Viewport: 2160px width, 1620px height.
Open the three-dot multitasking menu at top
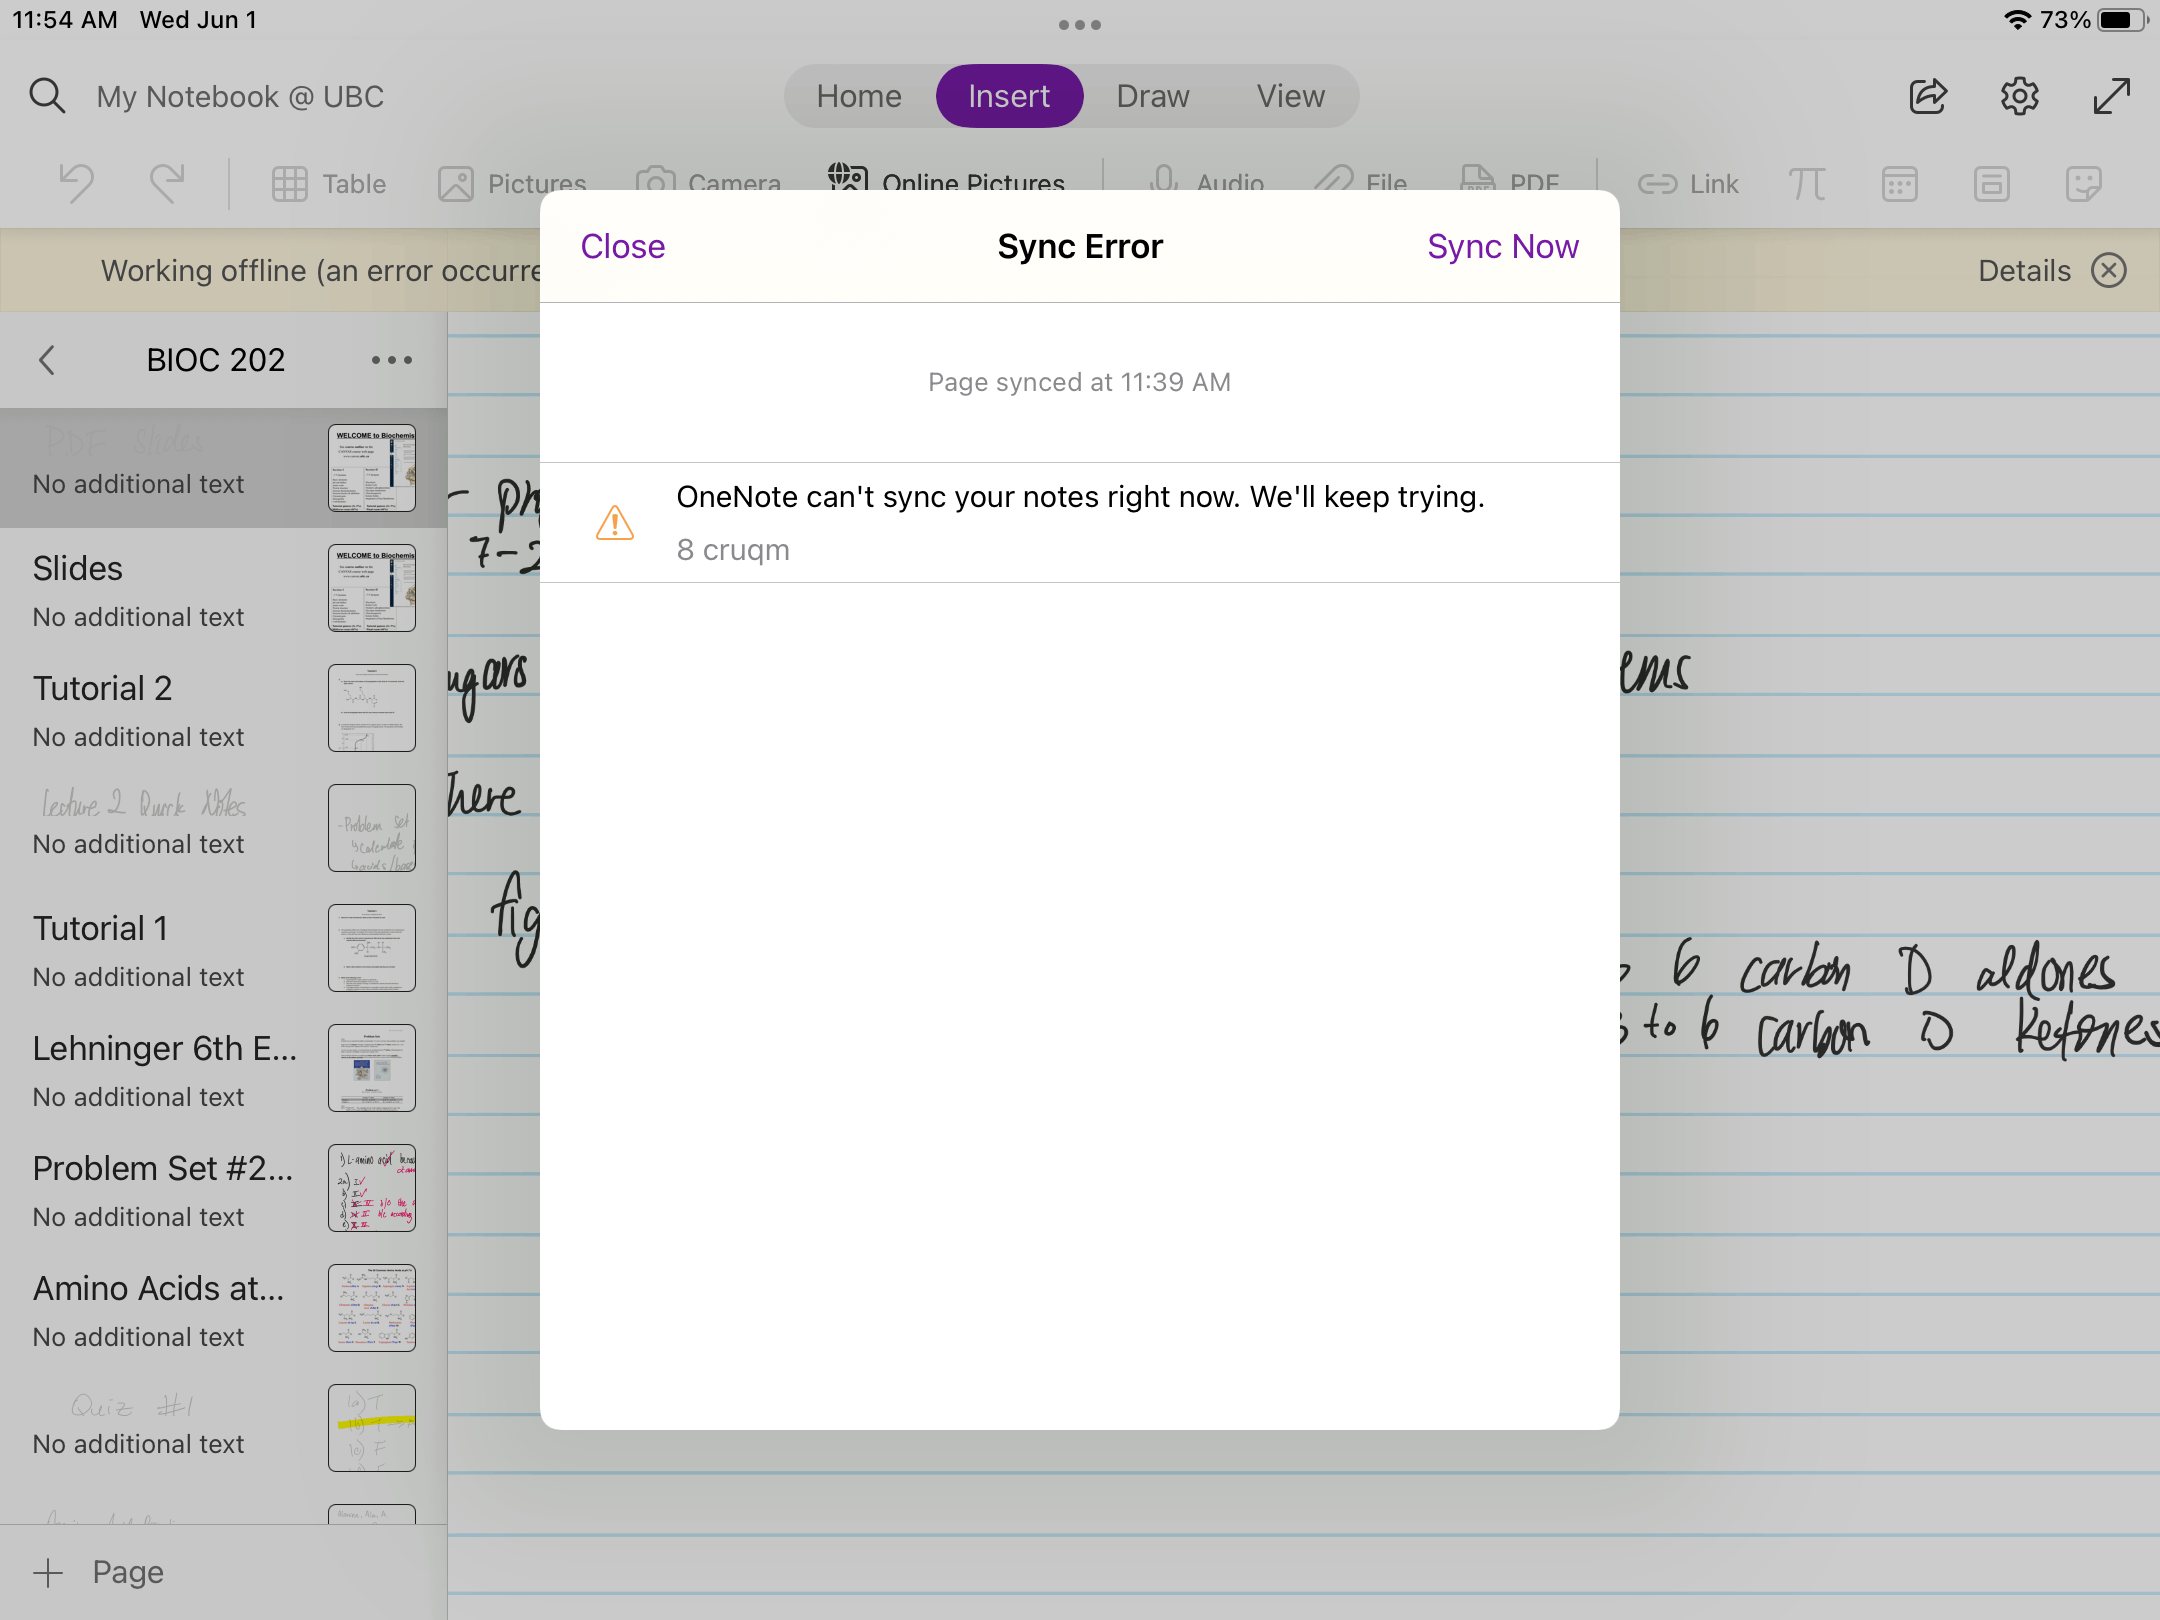tap(1080, 25)
